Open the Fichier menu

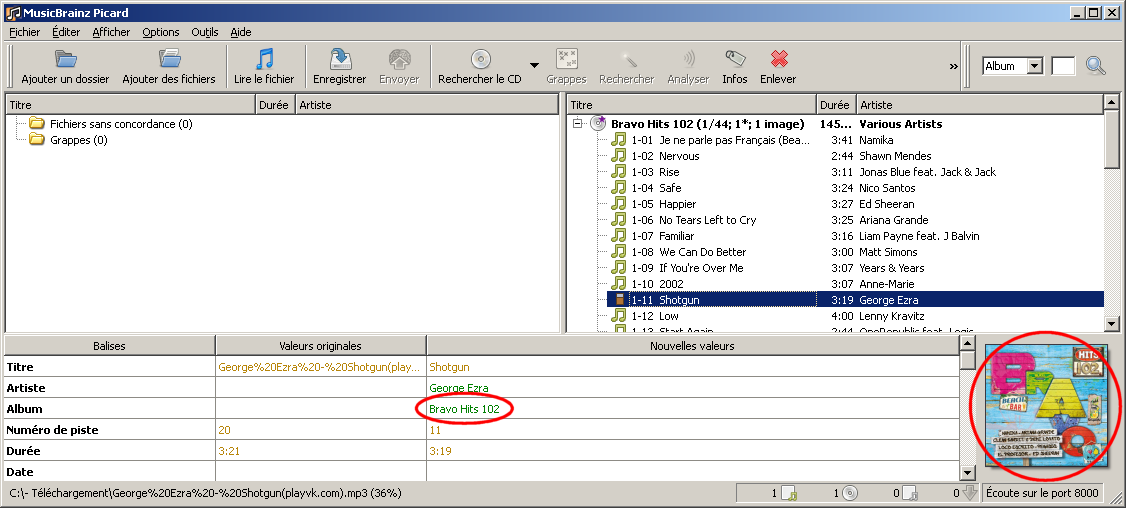coord(24,32)
